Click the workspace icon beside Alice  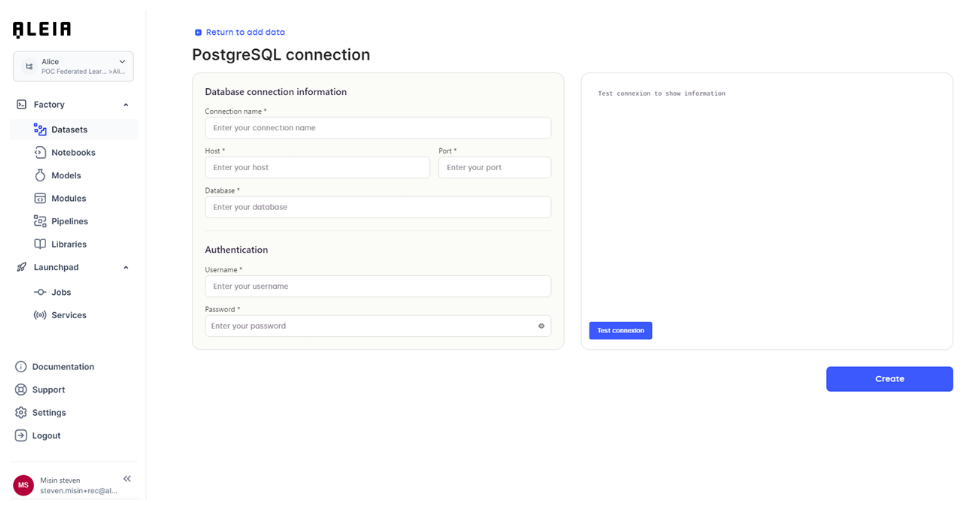tap(29, 66)
